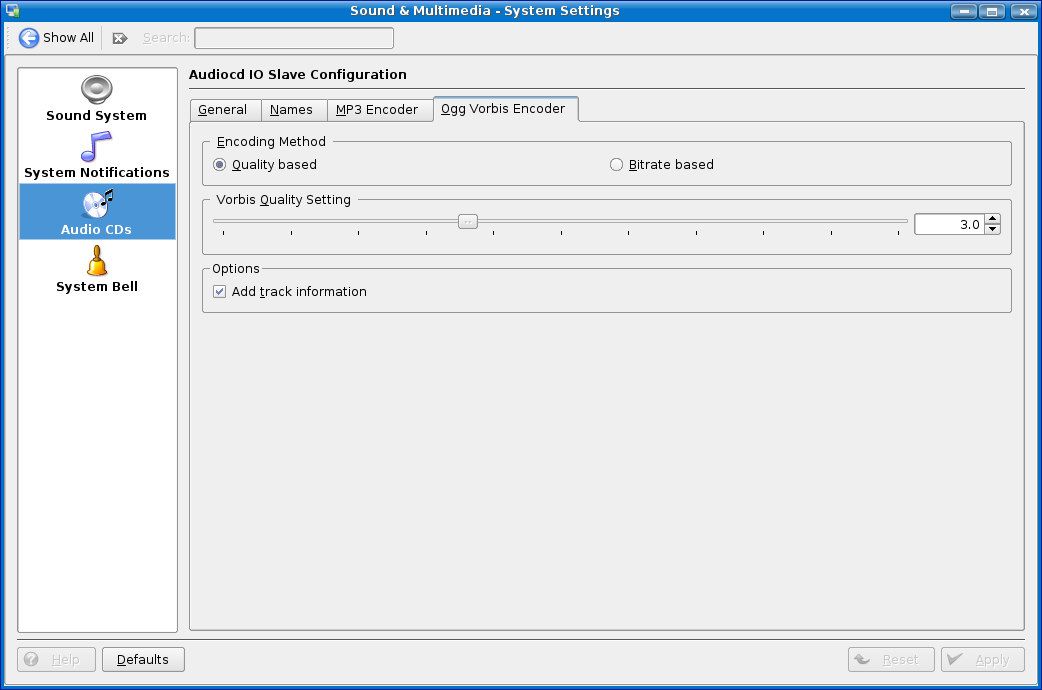Click the Show All back arrow icon
Viewport: 1042px width, 690px height.
tap(29, 38)
